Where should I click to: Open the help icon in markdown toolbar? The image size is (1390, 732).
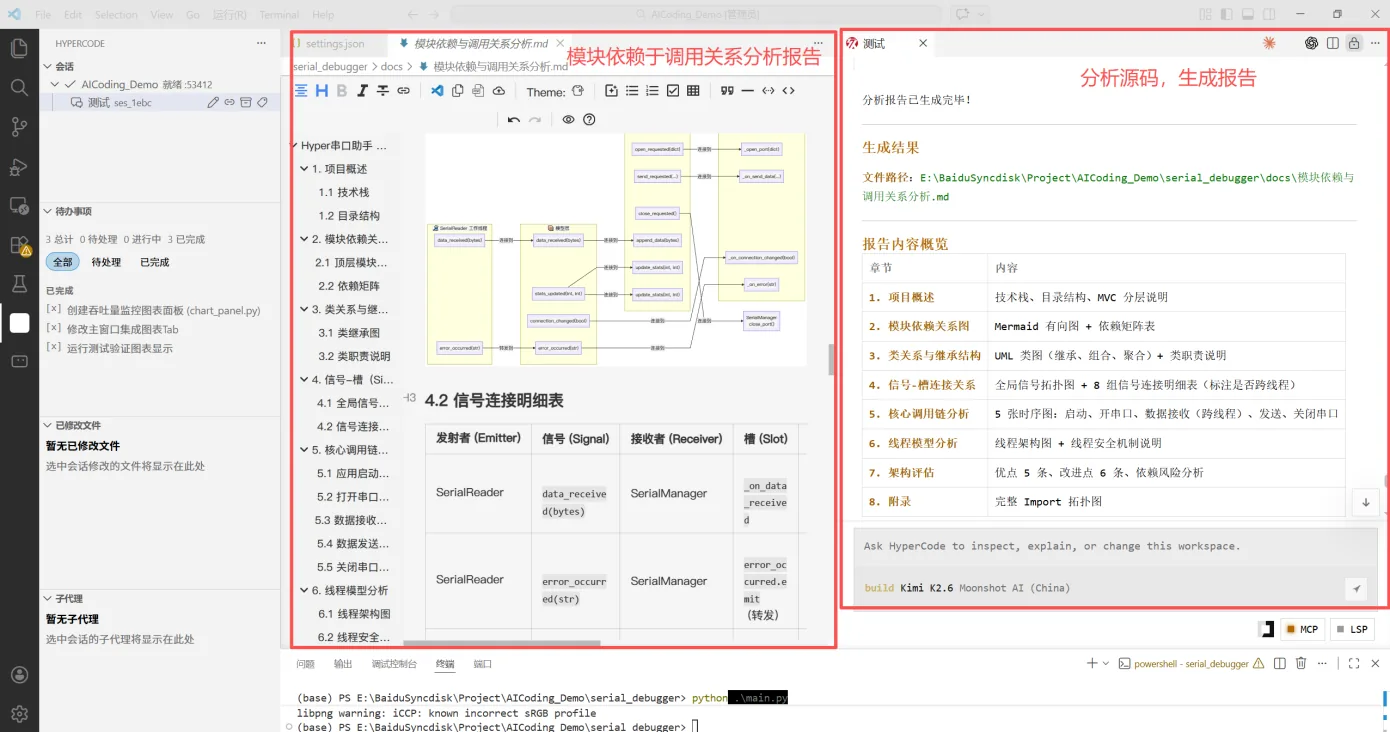pyautogui.click(x=589, y=120)
